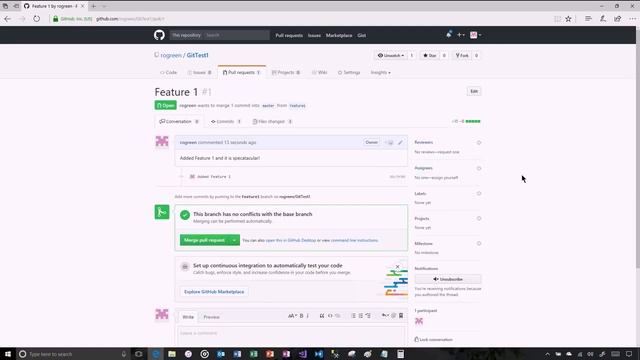
Task: Open Issues in top navigation
Action: [x=314, y=36]
